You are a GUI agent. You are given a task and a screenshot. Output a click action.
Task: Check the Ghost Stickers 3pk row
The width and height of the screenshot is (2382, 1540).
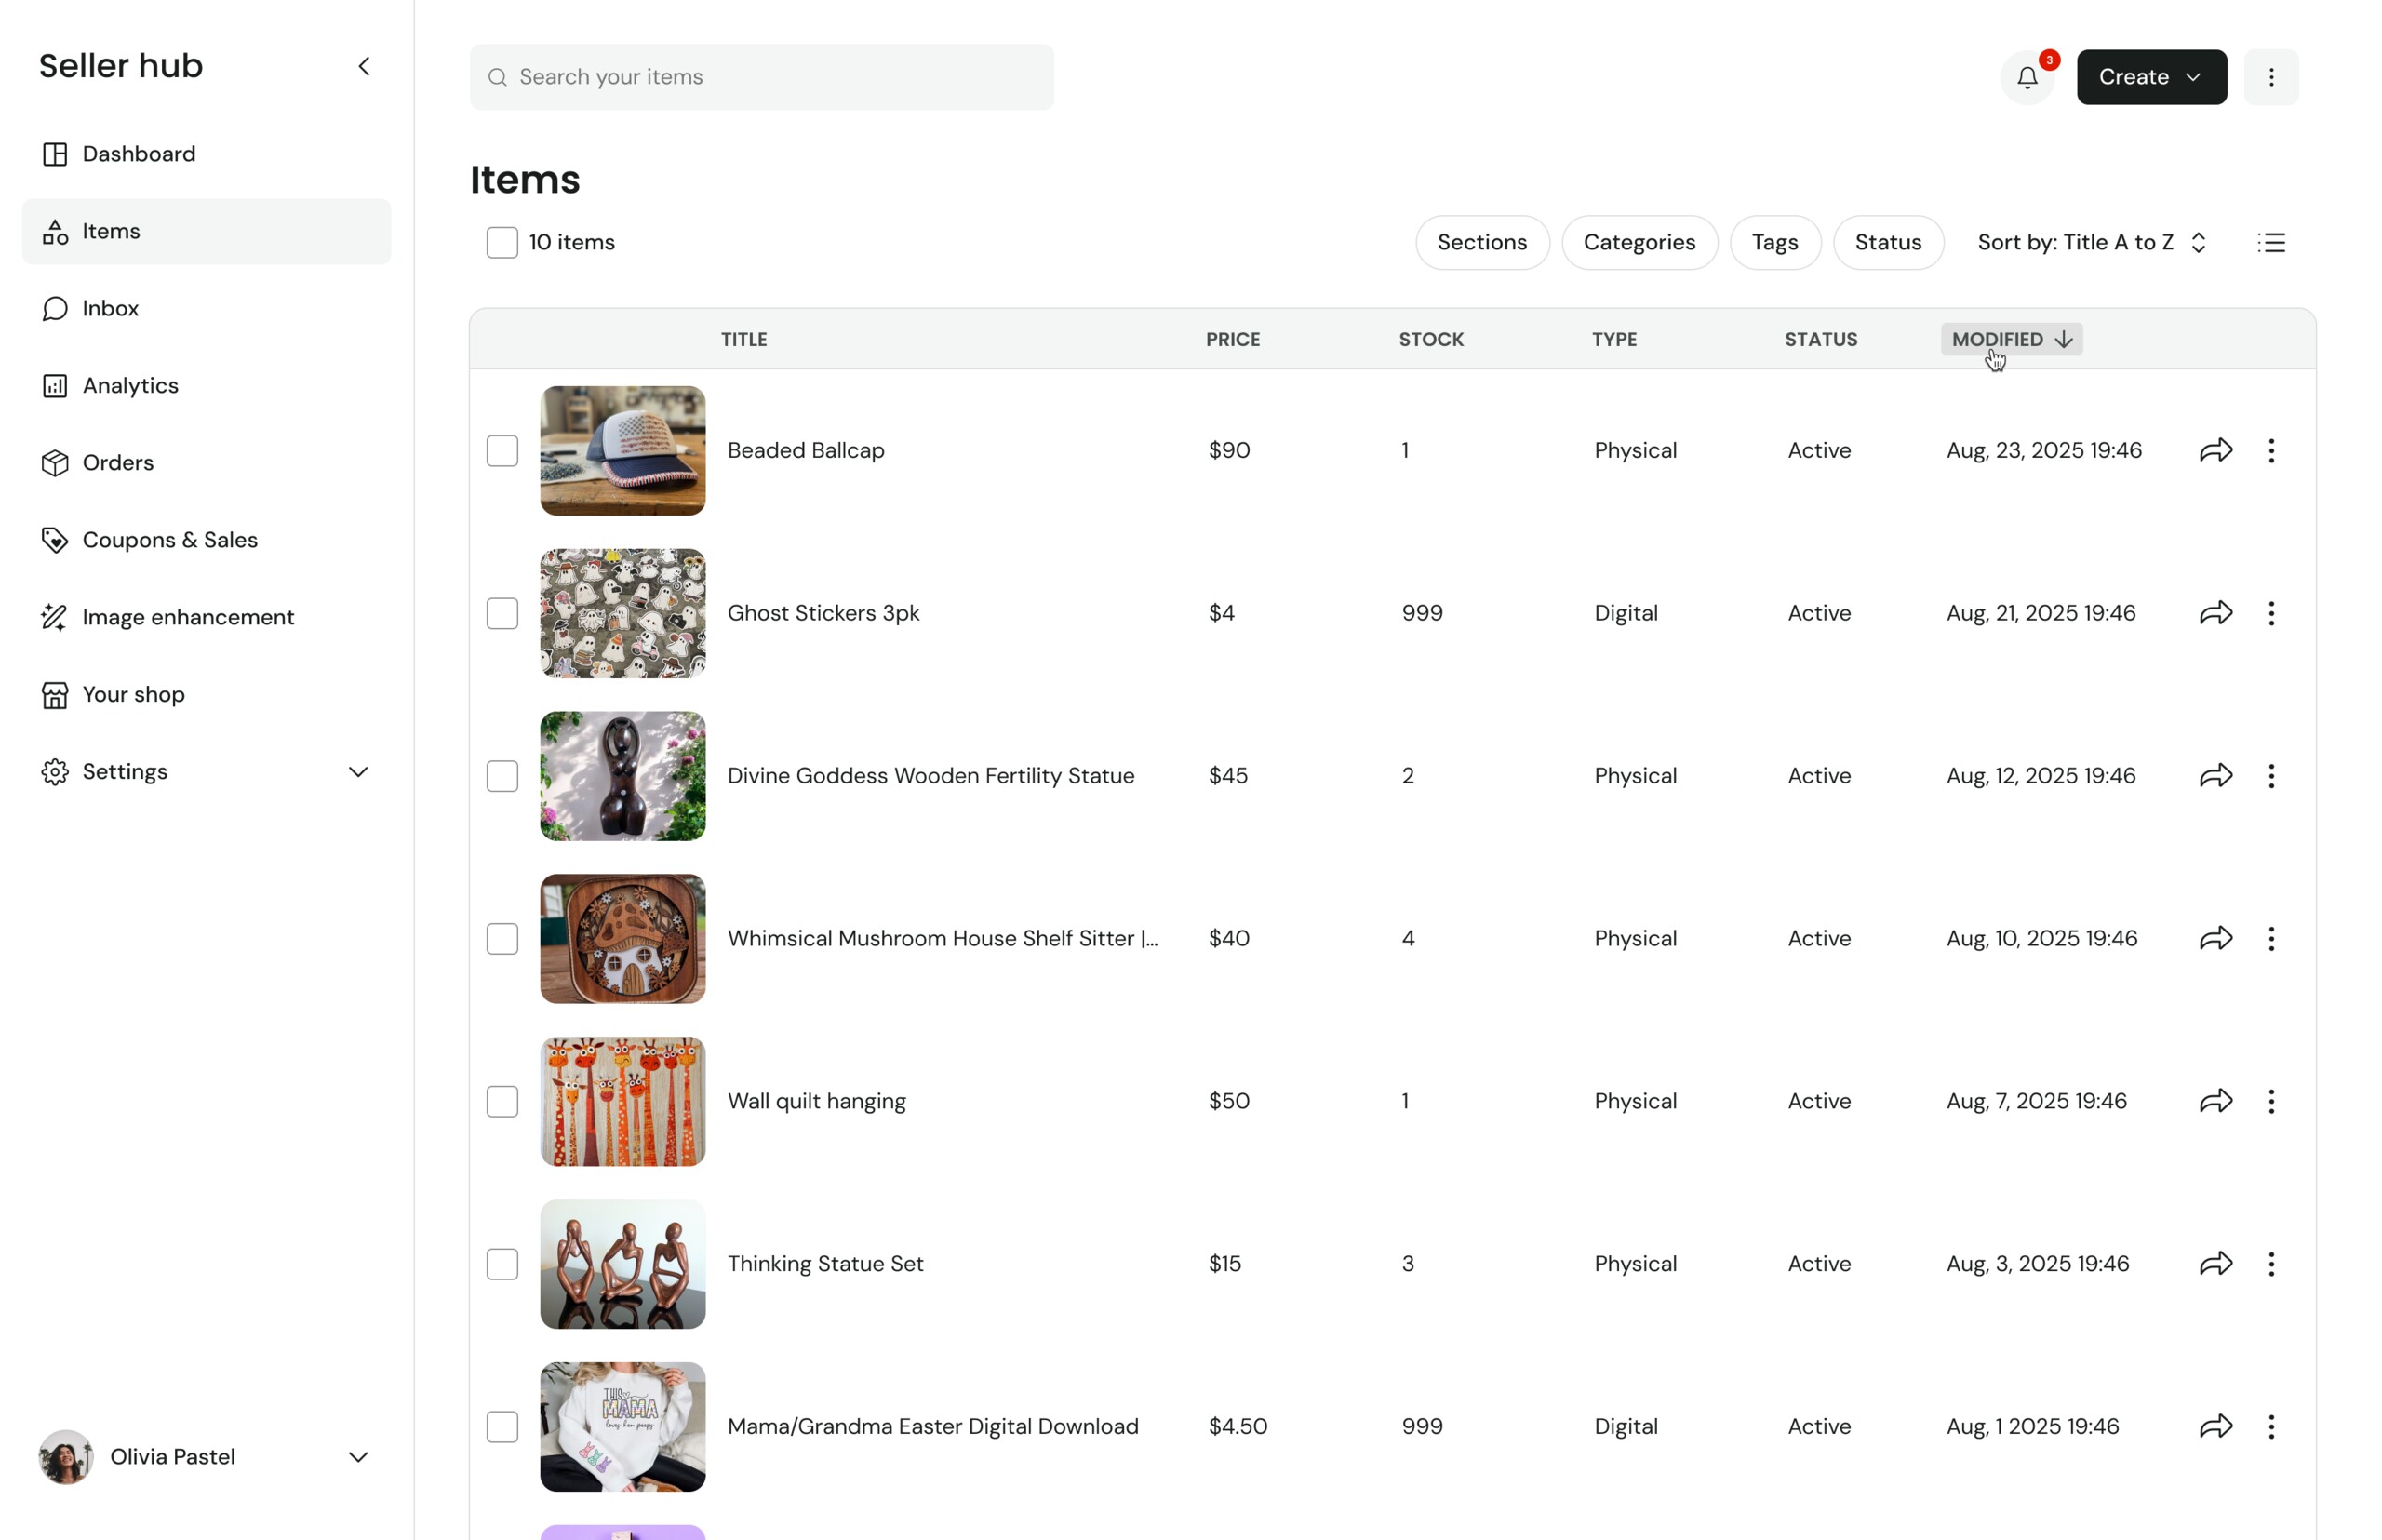coord(502,613)
